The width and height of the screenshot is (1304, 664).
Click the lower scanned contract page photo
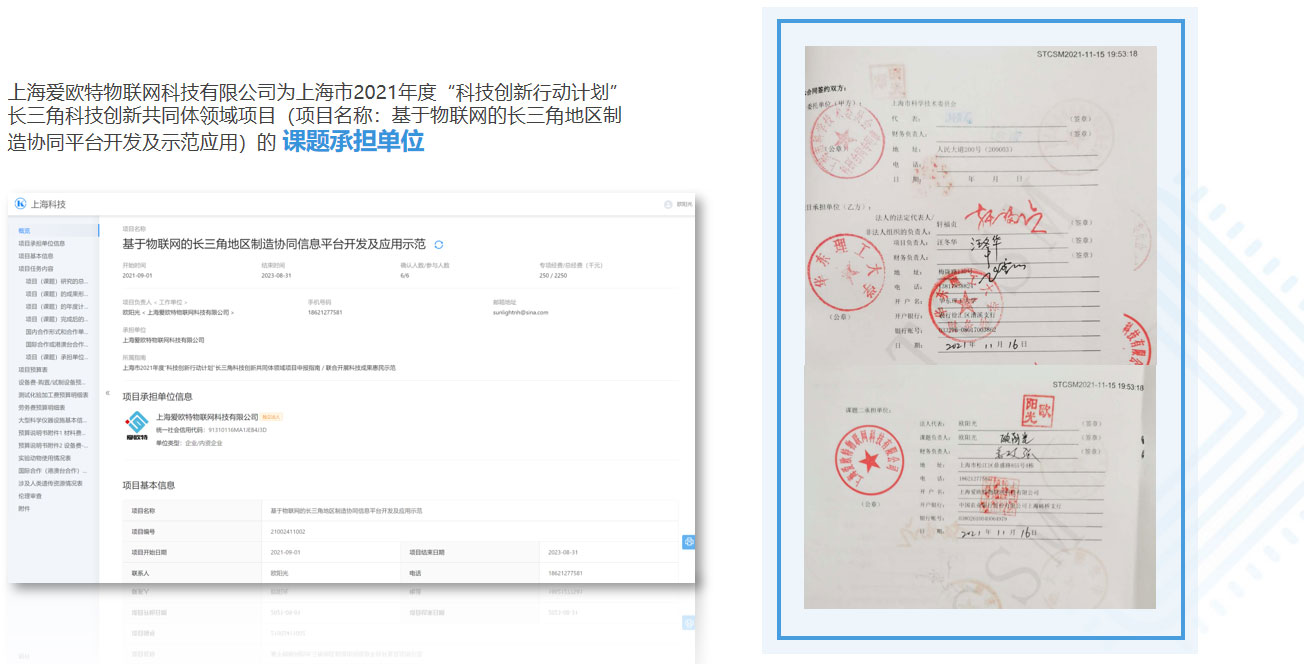pyautogui.click(x=980, y=487)
